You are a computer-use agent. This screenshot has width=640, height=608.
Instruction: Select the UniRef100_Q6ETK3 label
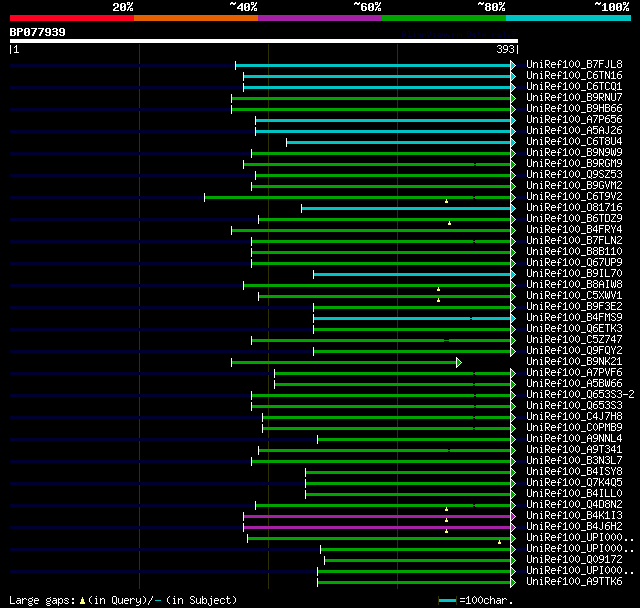coord(574,329)
